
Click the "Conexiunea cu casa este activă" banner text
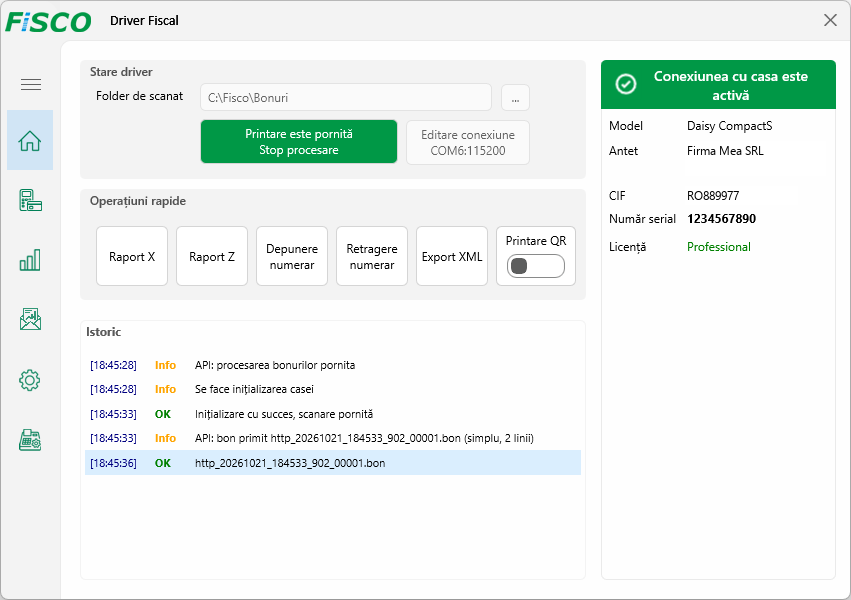pyautogui.click(x=731, y=86)
